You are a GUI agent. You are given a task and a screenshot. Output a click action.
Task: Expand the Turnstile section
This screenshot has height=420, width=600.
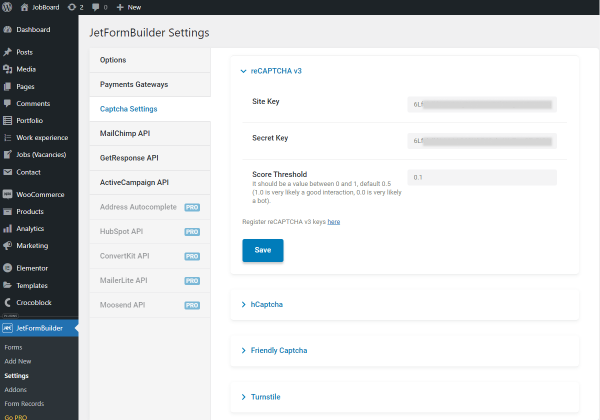pyautogui.click(x=261, y=397)
